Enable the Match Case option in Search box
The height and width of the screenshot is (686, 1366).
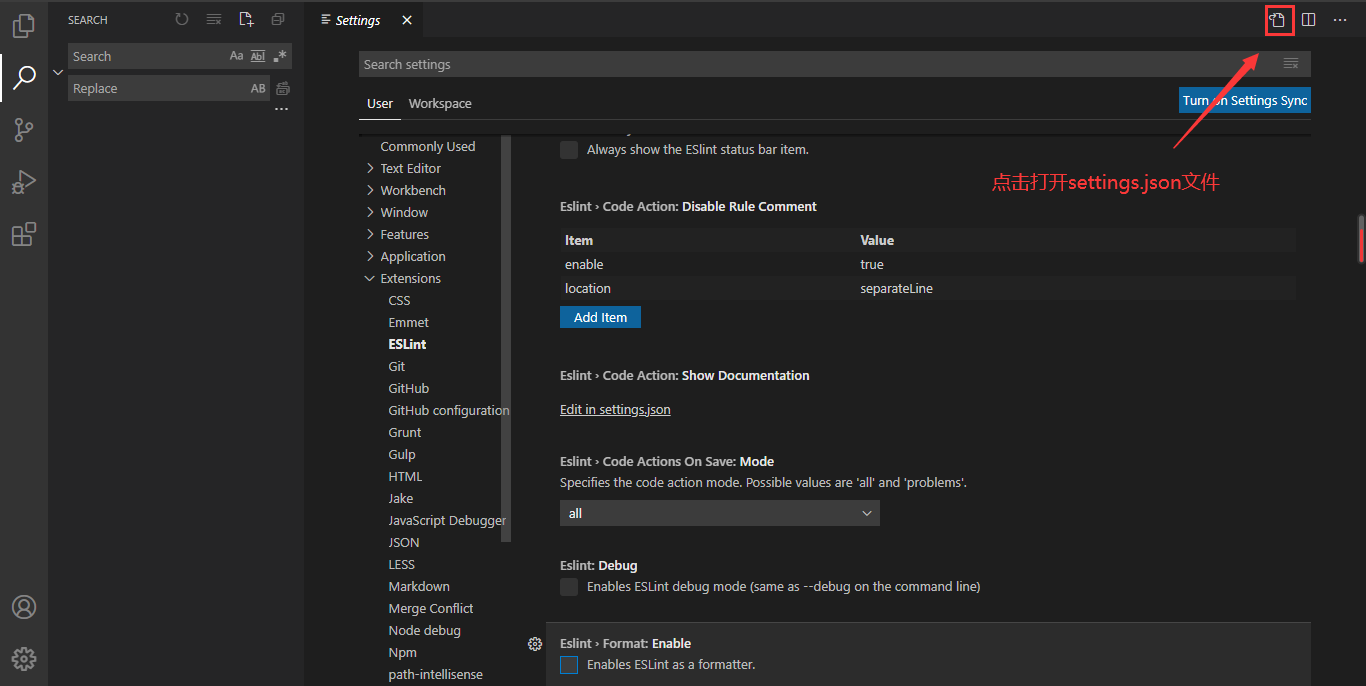point(236,56)
